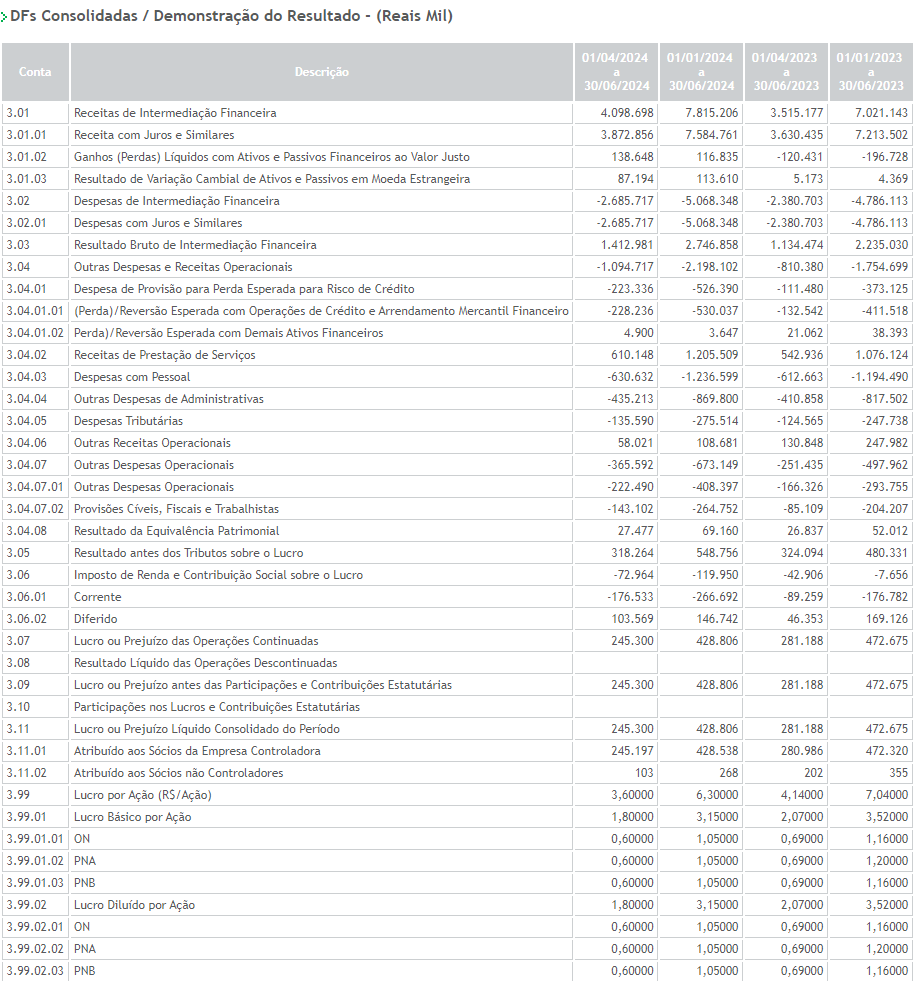
Task: Select Resultado de Variação Cambial description text
Action: pyautogui.click(x=272, y=179)
